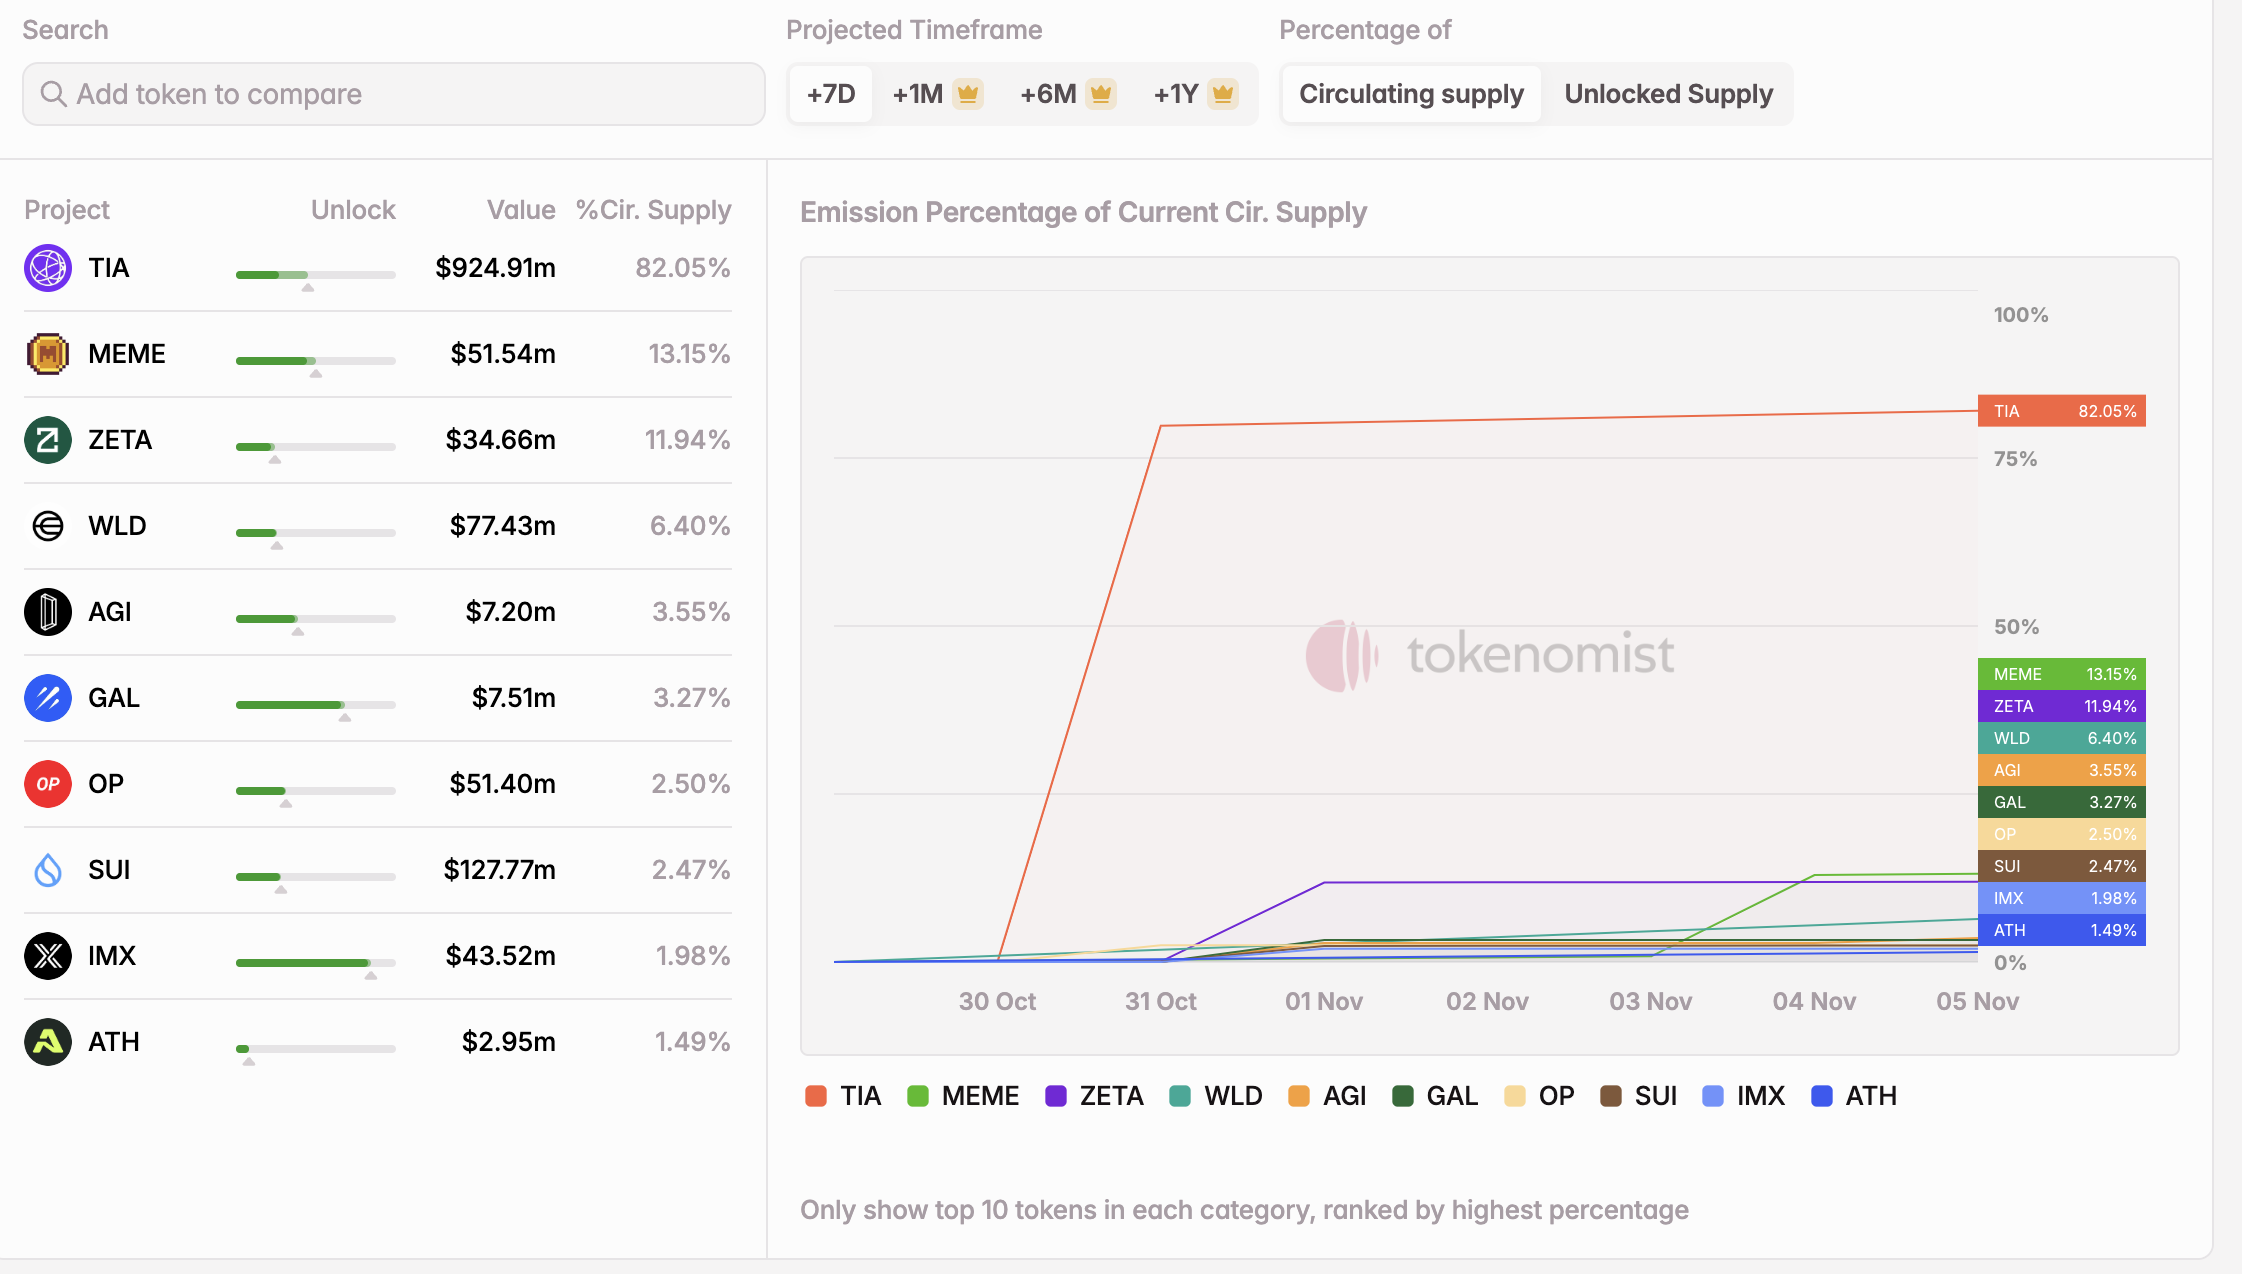Click the crown icon next to +1M

(967, 94)
